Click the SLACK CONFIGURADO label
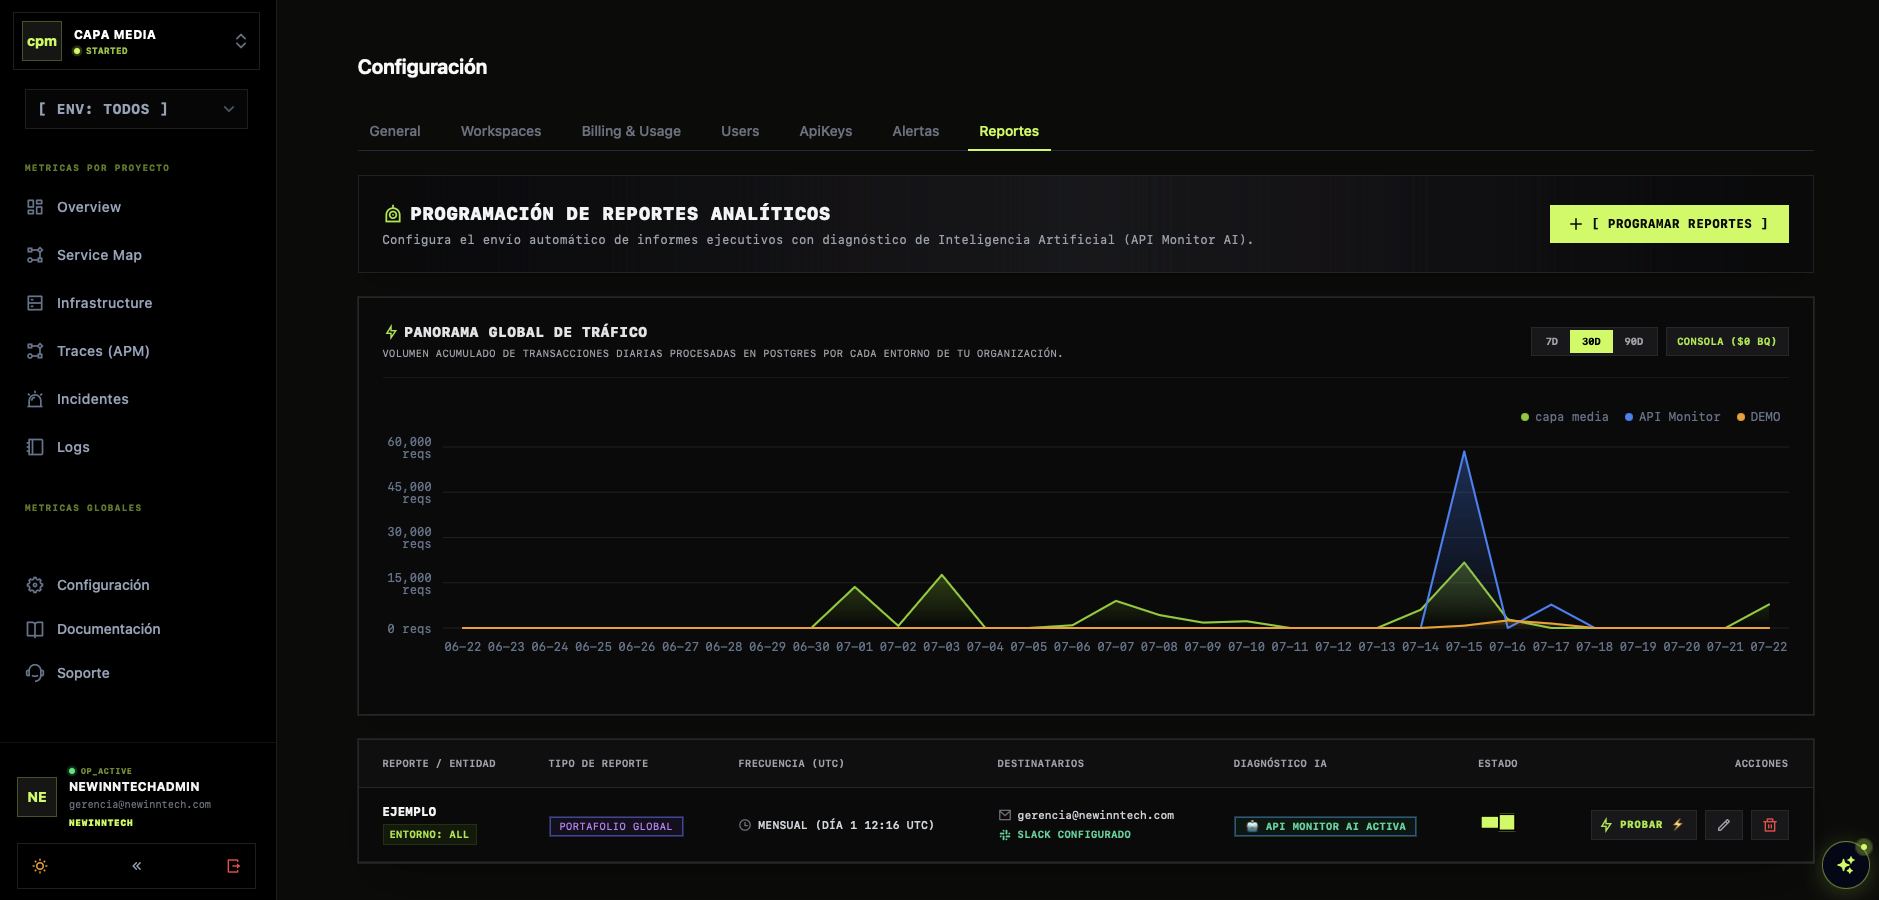The width and height of the screenshot is (1879, 900). [x=1074, y=835]
